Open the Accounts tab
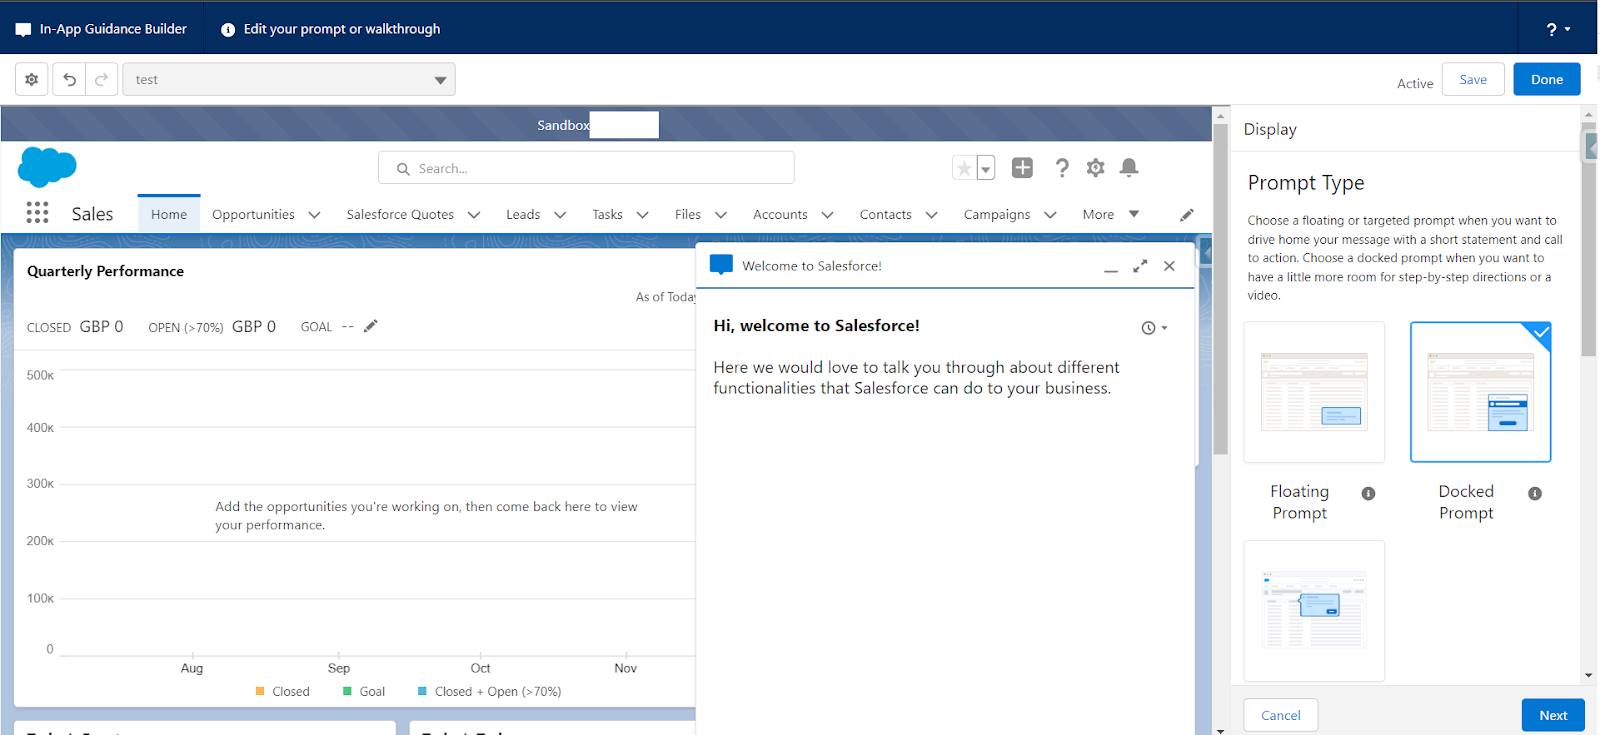The height and width of the screenshot is (735, 1600). coord(780,214)
